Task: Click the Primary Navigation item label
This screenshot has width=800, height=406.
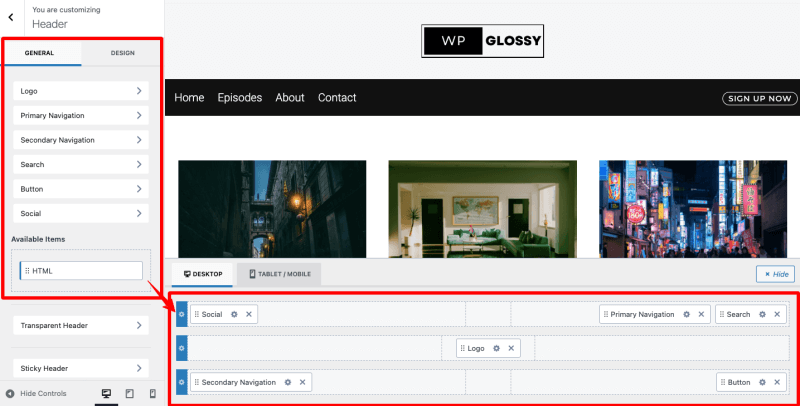Action: pyautogui.click(x=642, y=314)
